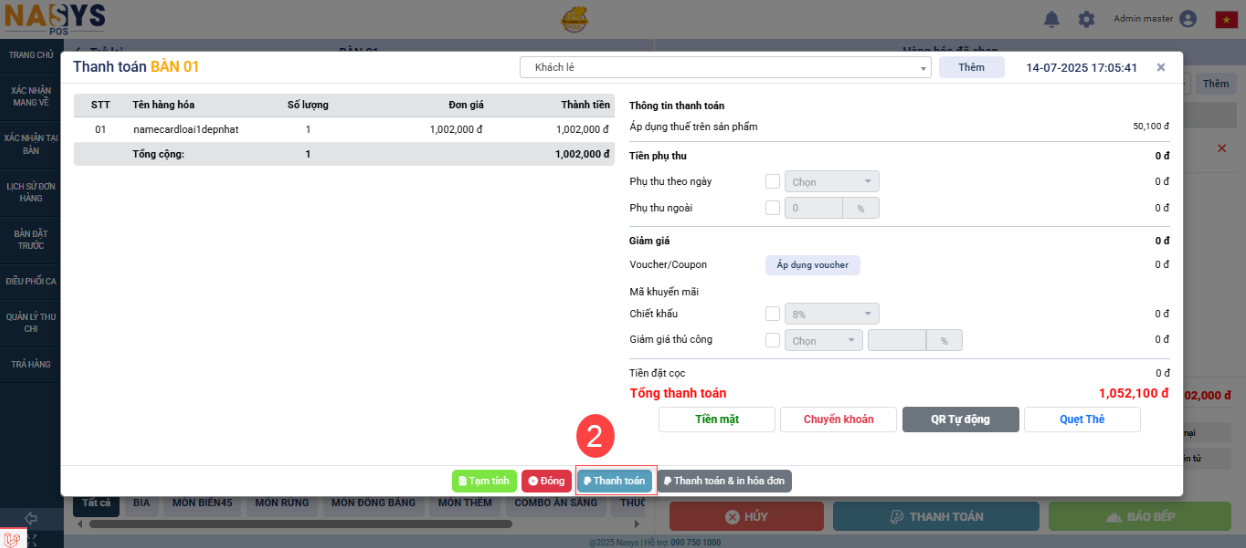Check the Giảm giá thủ công checkbox
Screen dimensions: 1246x548
coord(772,340)
